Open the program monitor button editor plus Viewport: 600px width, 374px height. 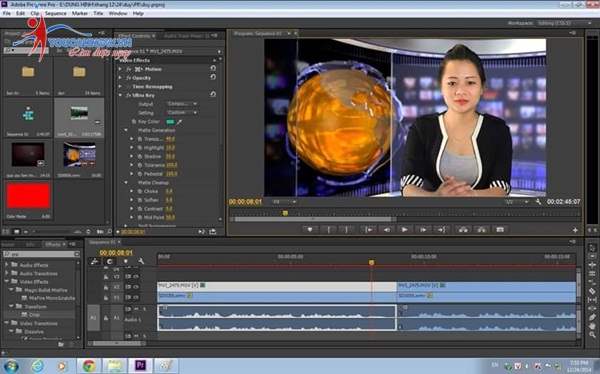coord(575,230)
